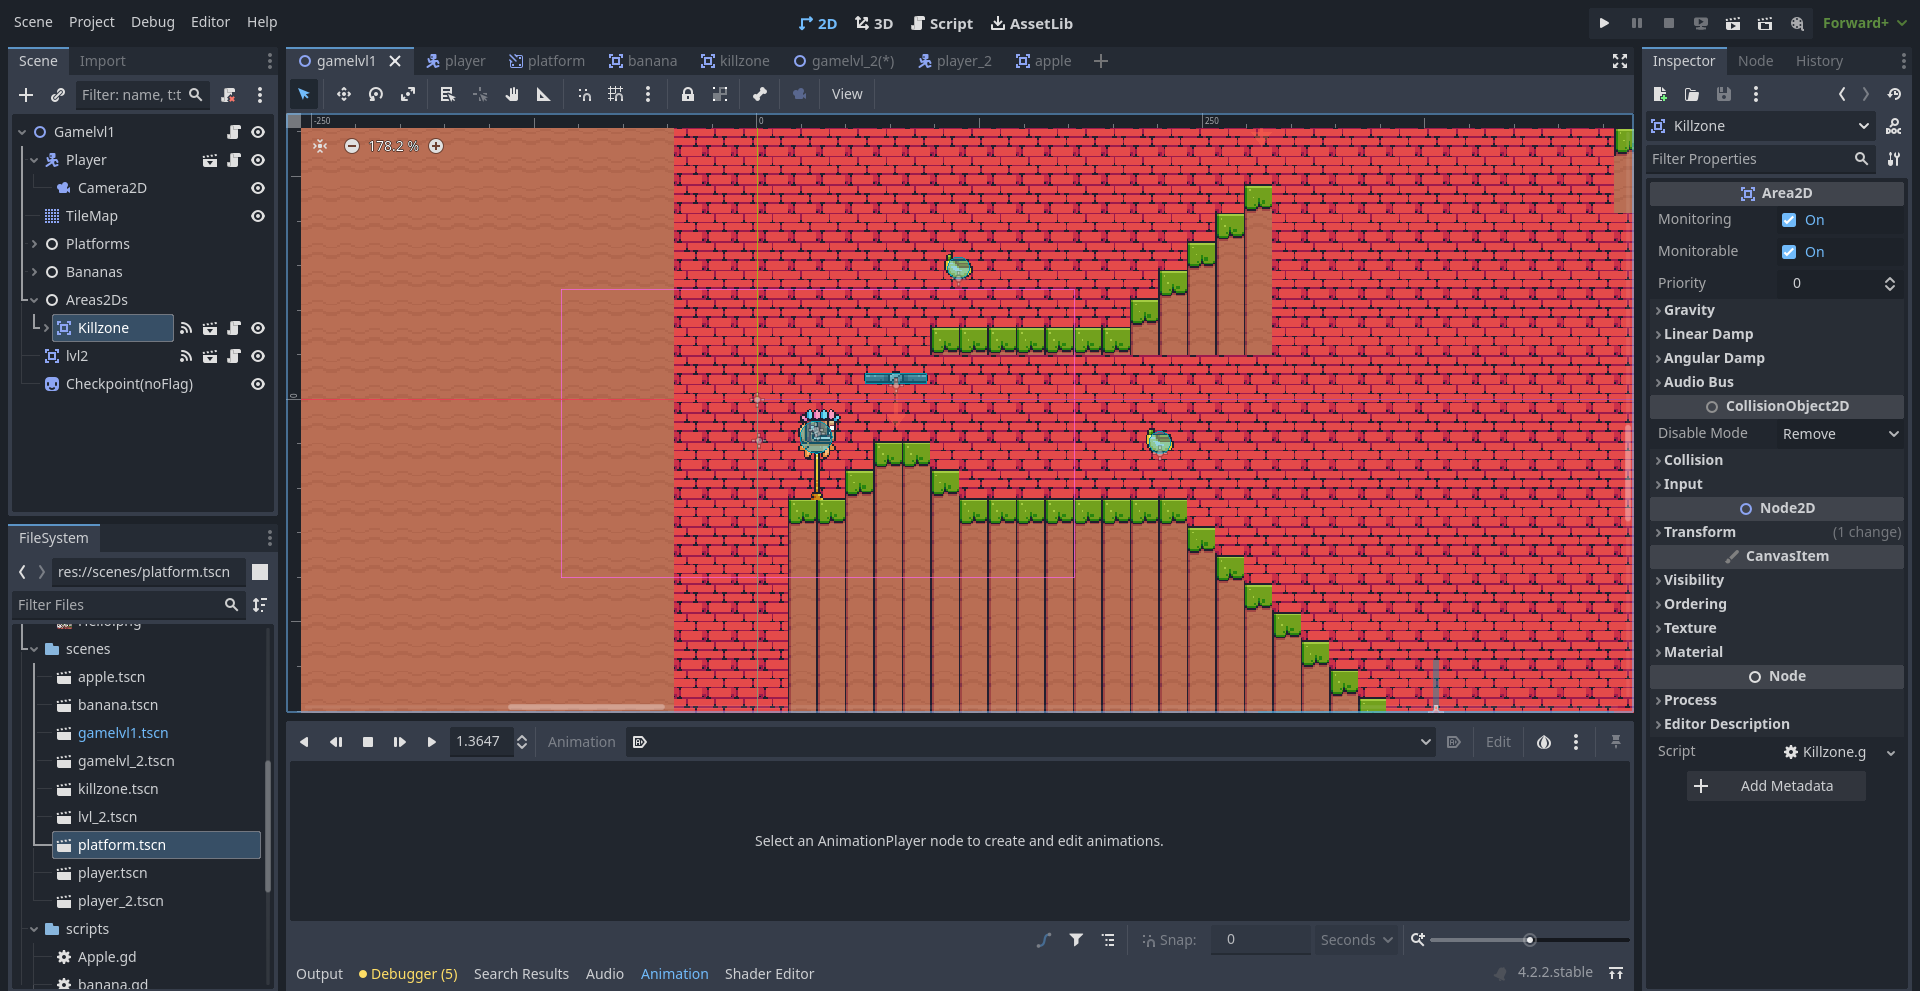Select the Move mode tool

[344, 94]
